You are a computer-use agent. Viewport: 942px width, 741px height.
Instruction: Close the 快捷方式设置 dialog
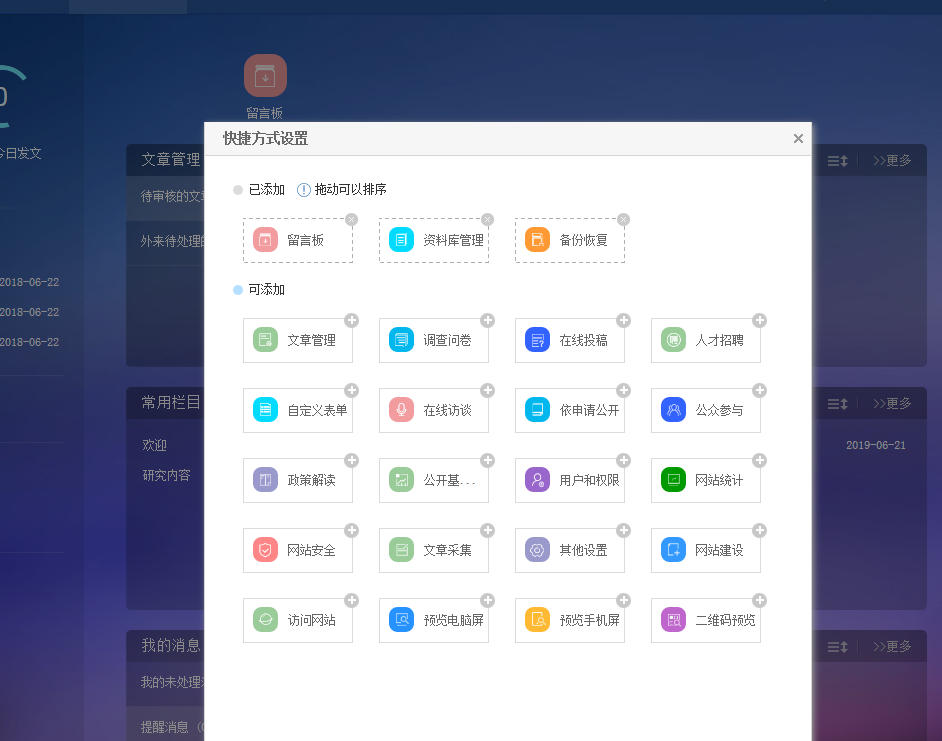[x=798, y=139]
